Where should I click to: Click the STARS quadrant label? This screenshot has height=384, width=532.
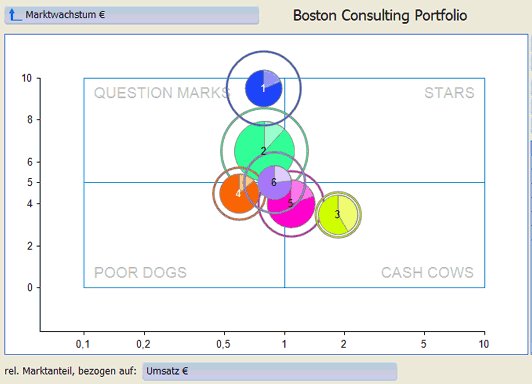[x=449, y=93]
